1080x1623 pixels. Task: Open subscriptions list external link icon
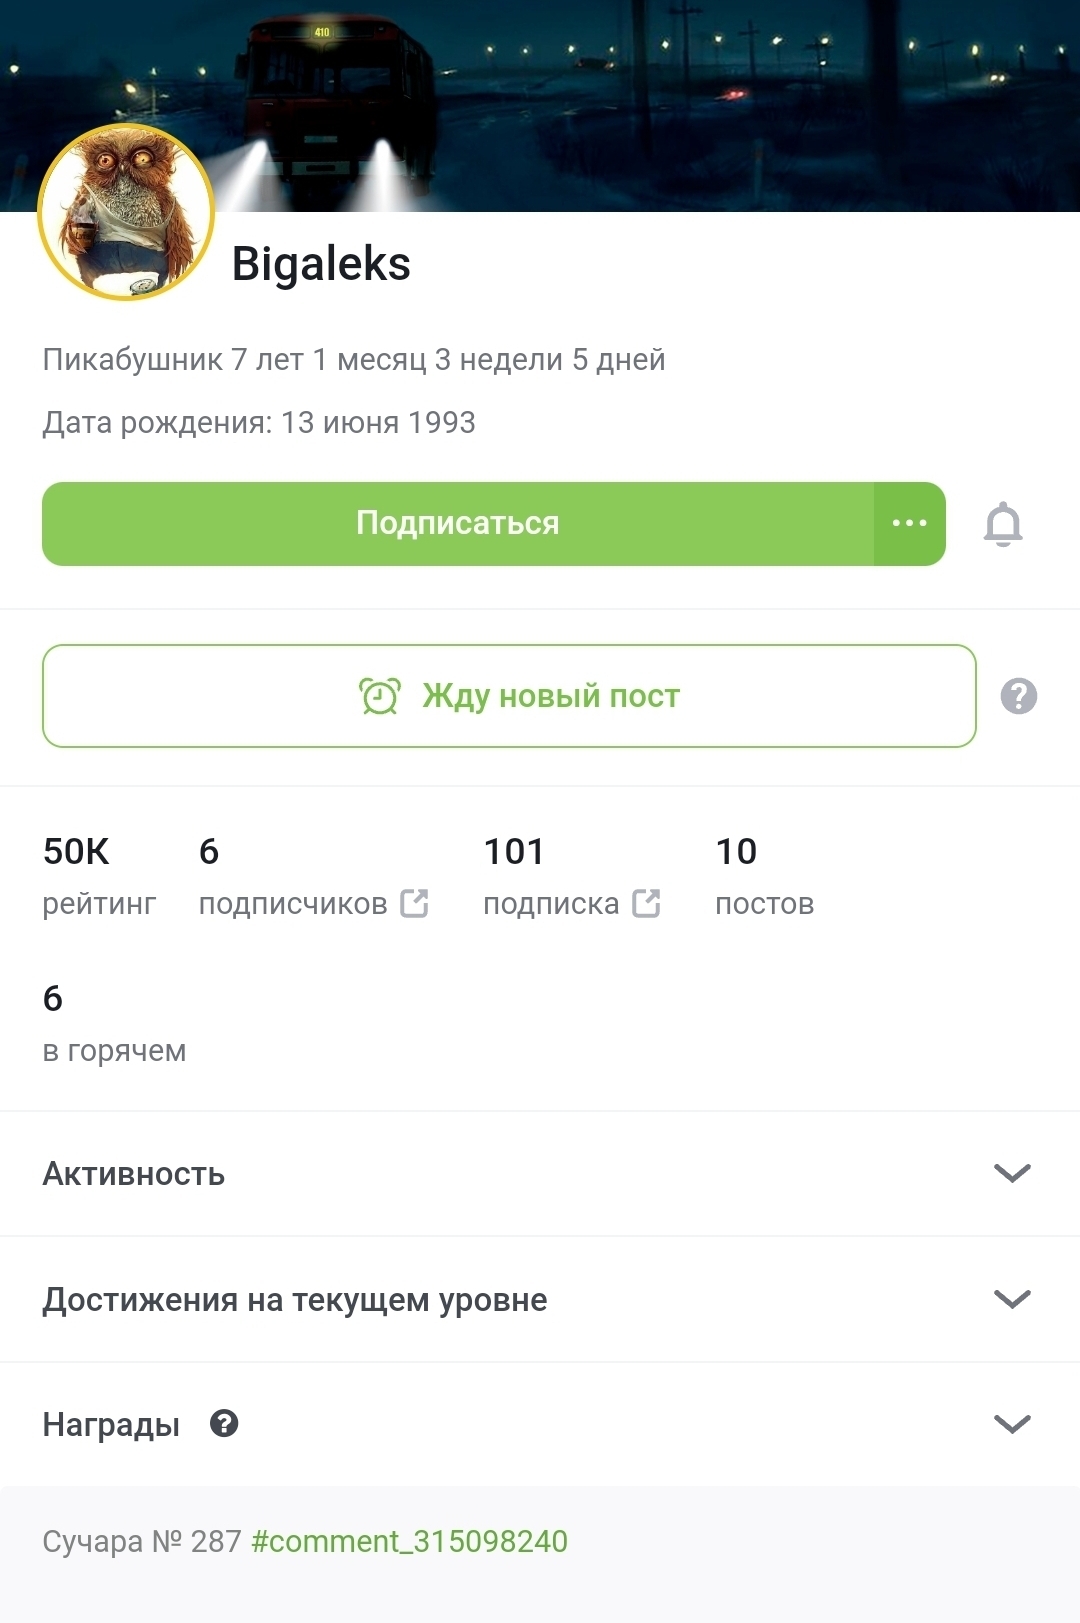tap(646, 903)
